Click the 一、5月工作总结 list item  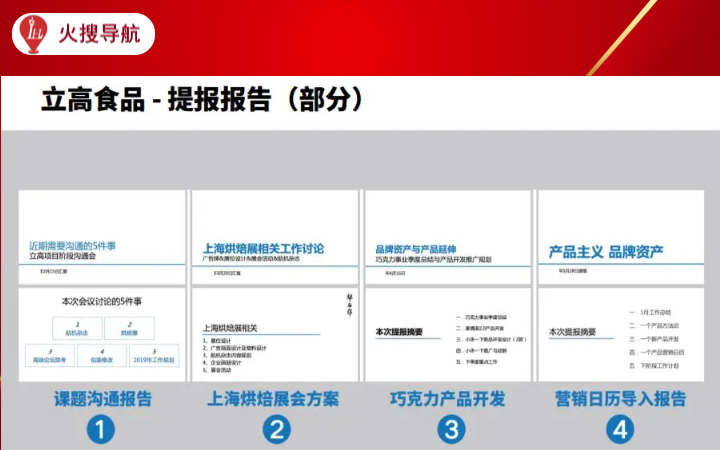click(650, 312)
